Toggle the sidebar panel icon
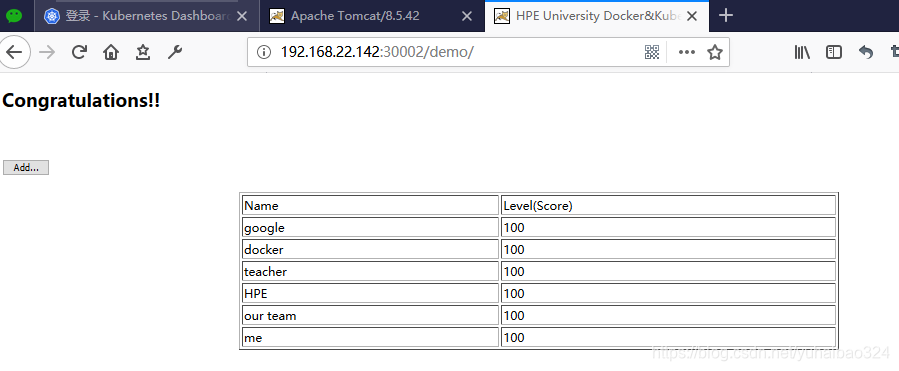This screenshot has height=371, width=899. tap(834, 52)
